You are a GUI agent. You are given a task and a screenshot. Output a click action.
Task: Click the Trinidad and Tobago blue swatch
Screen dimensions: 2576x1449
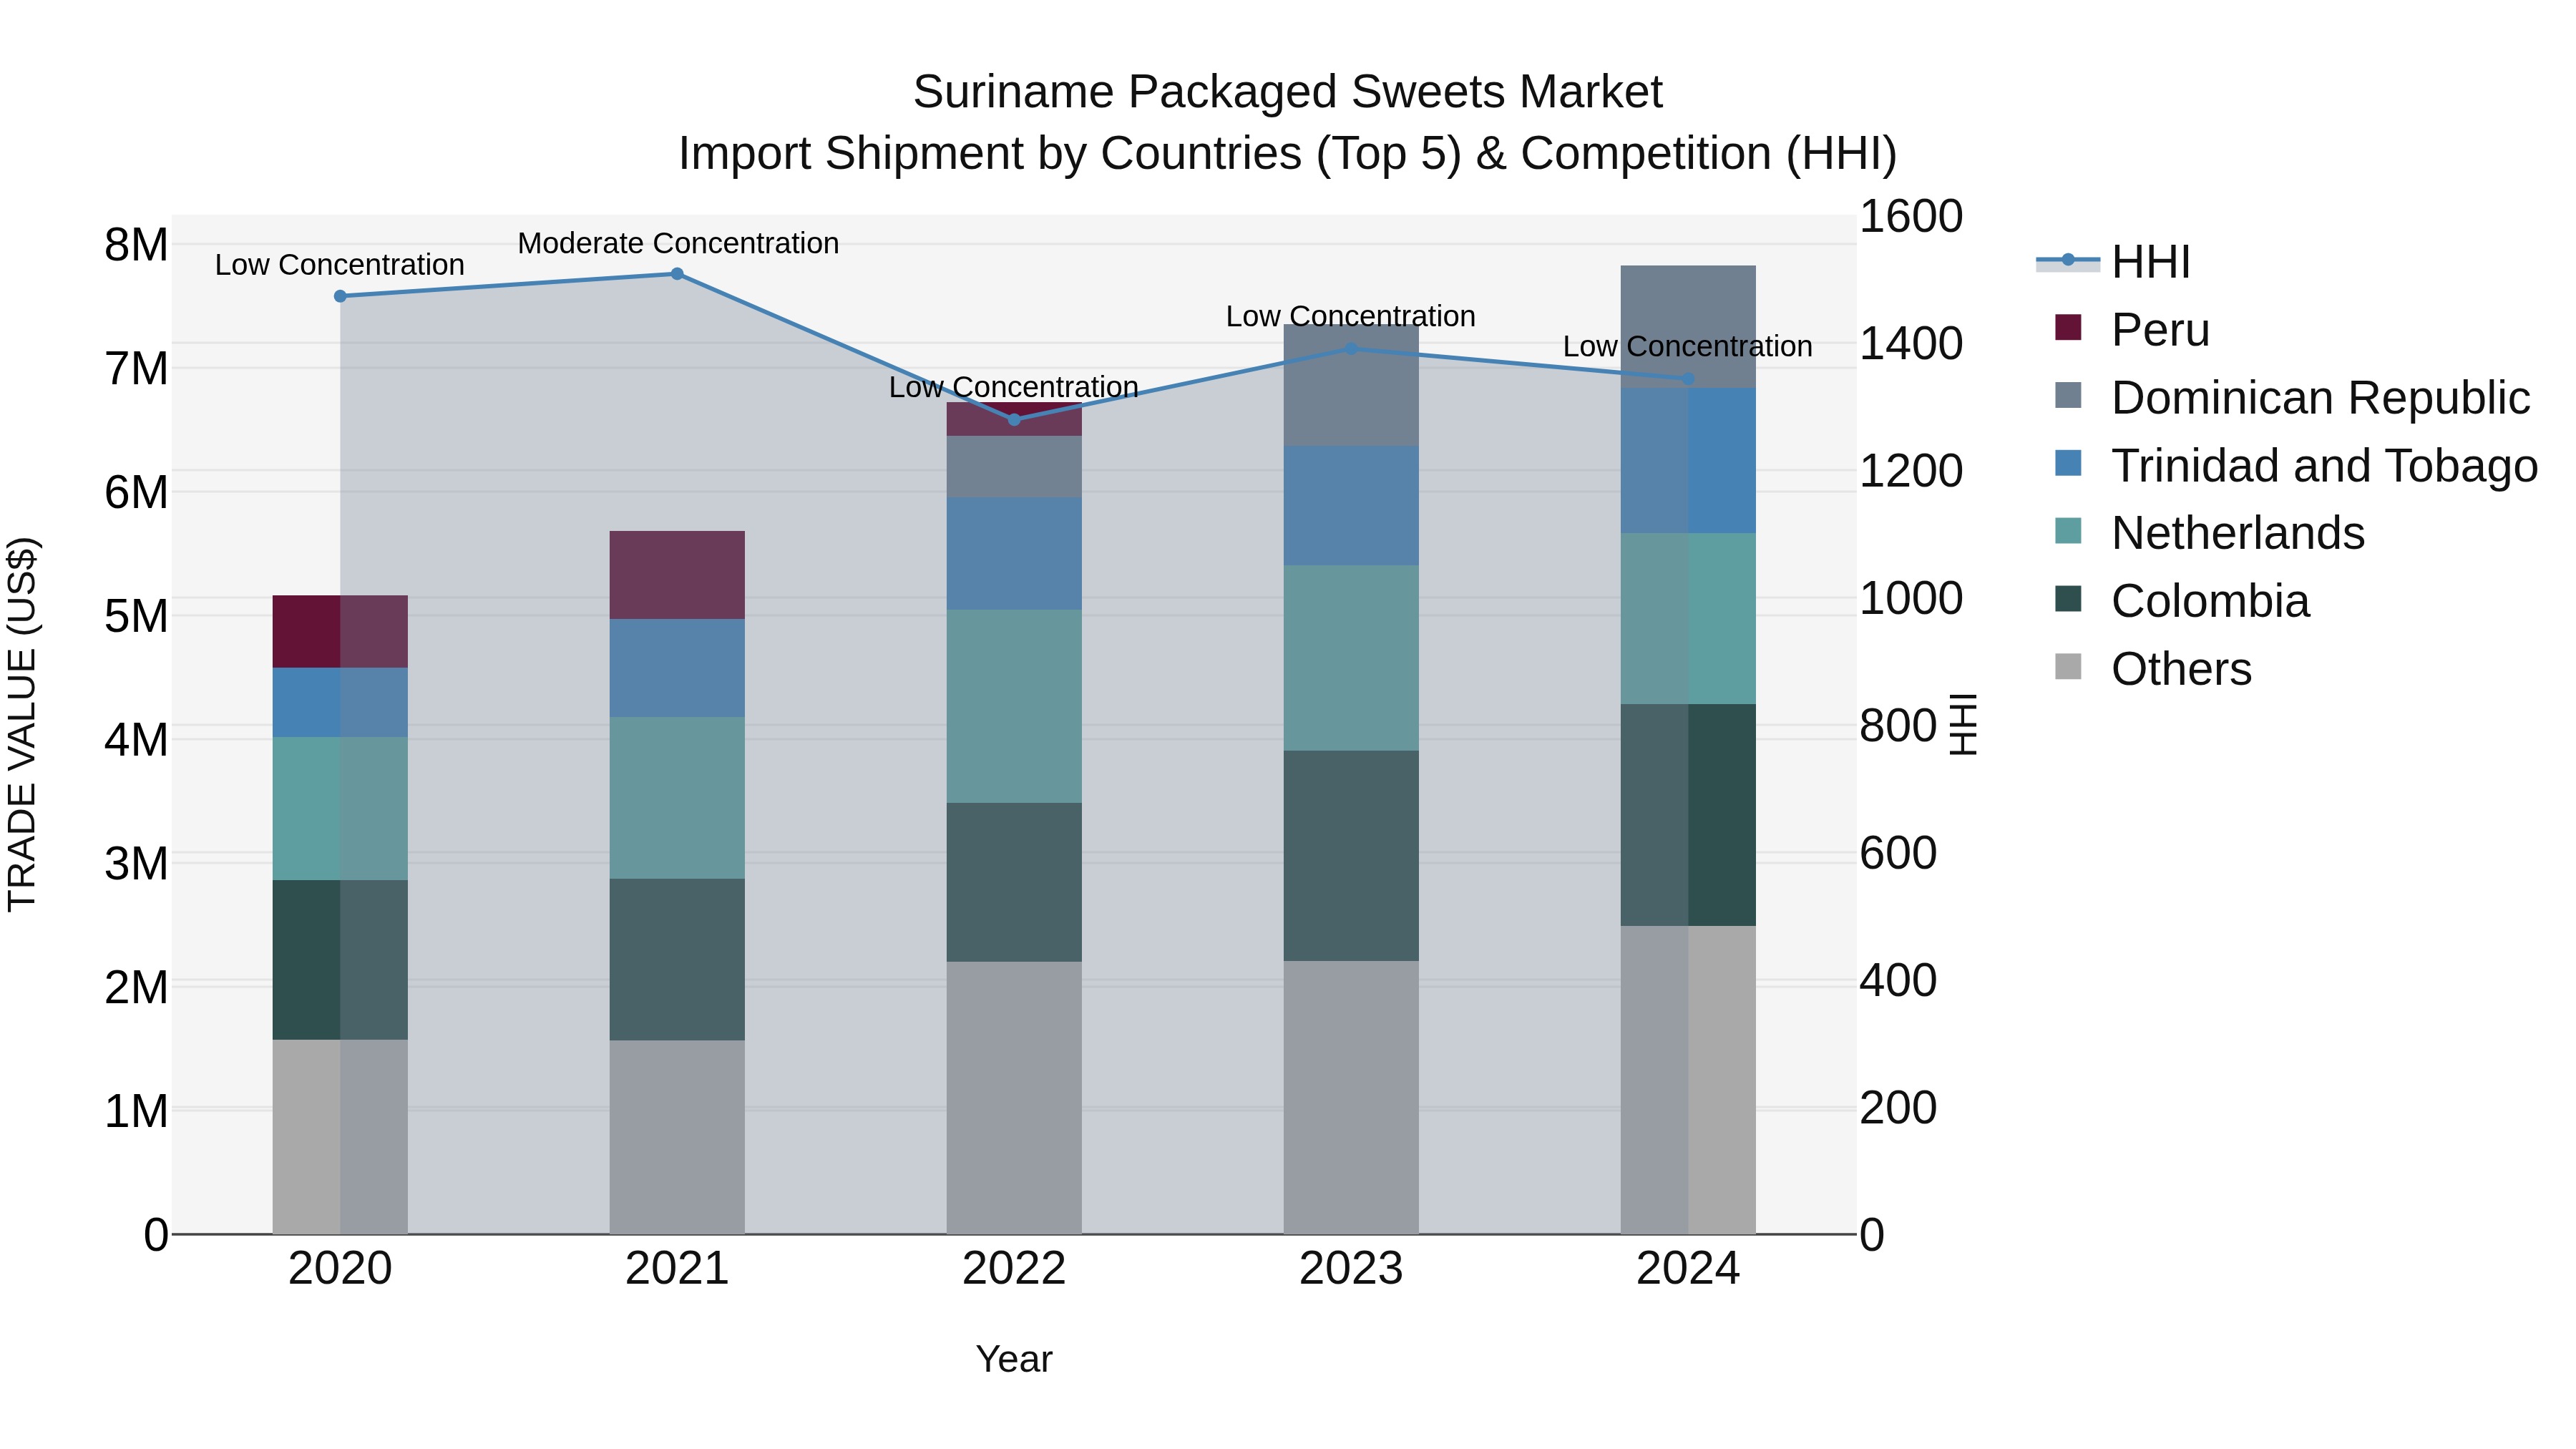(x=2068, y=463)
